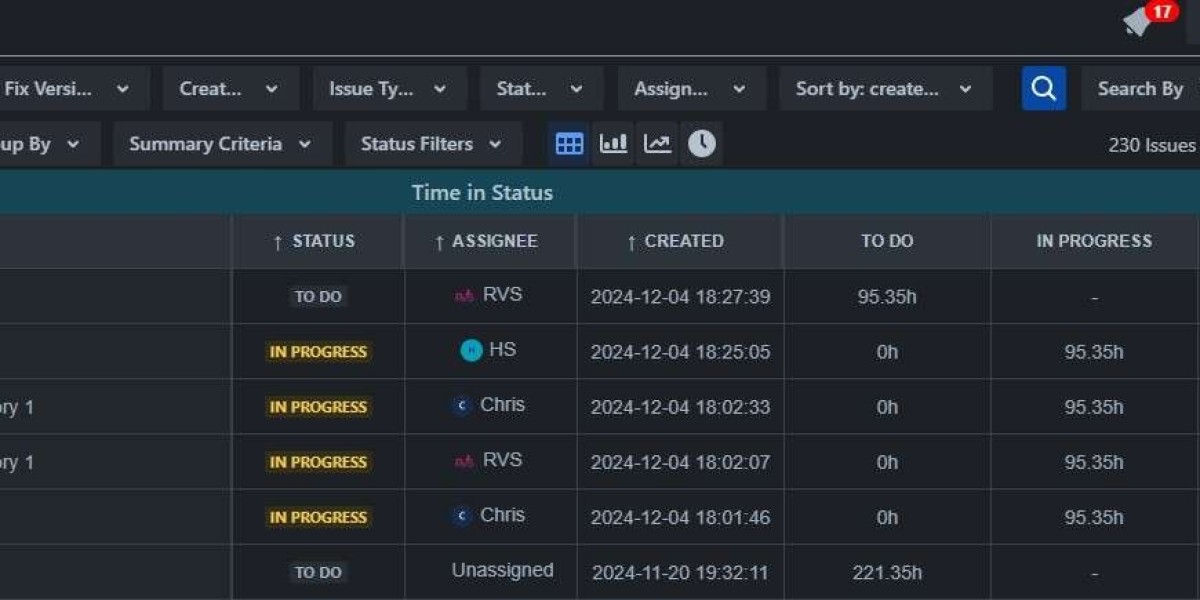Click the blue search icon
Screen dimensions: 1200x600
point(1043,88)
